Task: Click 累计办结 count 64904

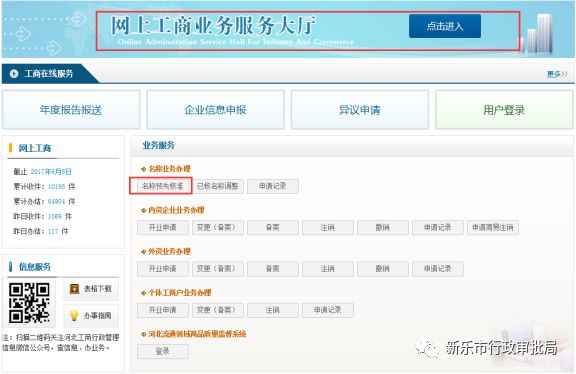Action: click(x=57, y=201)
